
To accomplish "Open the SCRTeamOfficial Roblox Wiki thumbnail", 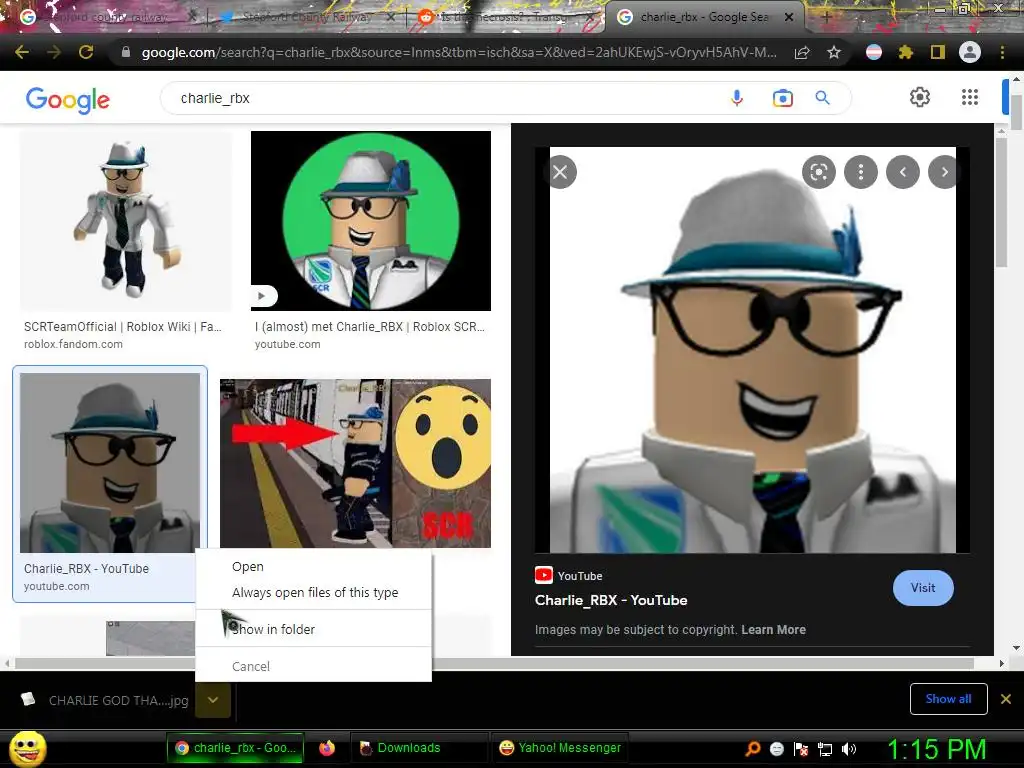I will pos(126,221).
